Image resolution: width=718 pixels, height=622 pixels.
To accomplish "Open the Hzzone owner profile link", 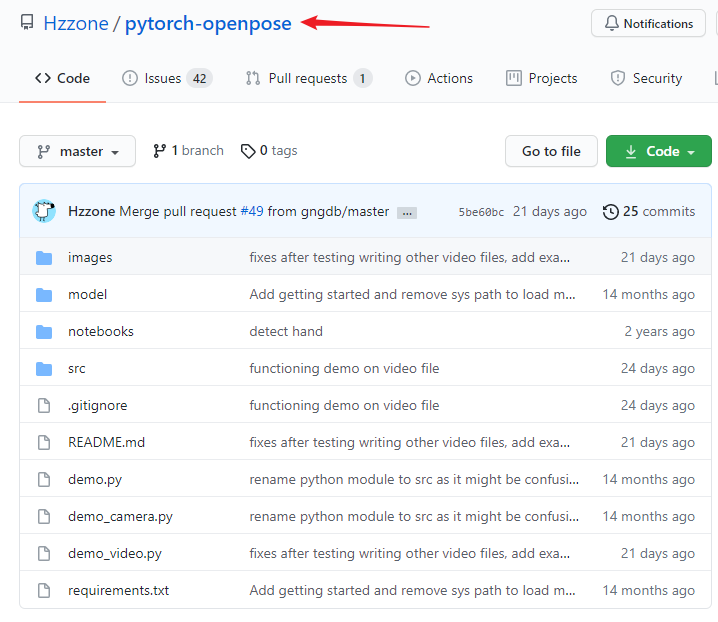I will click(x=76, y=23).
